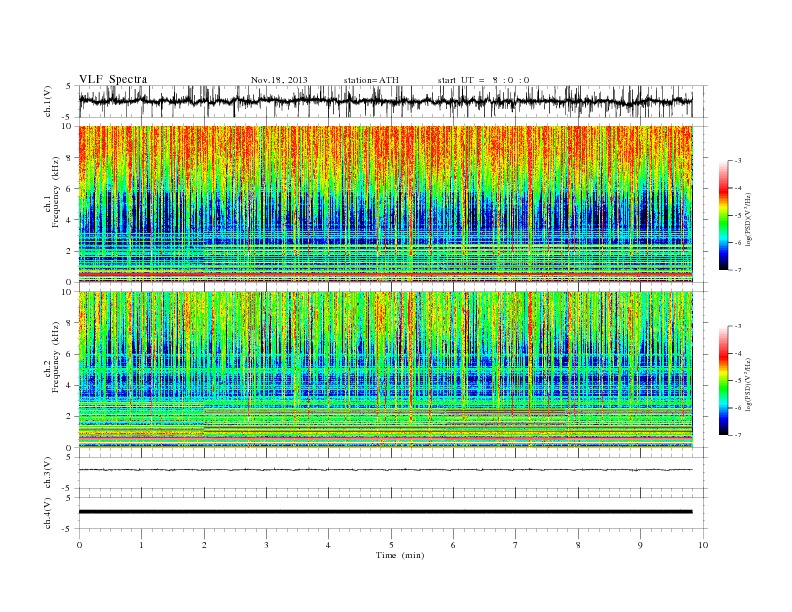This screenshot has height=612, width=792.
Task: Click the time axis tick label "4"
Action: coord(328,545)
